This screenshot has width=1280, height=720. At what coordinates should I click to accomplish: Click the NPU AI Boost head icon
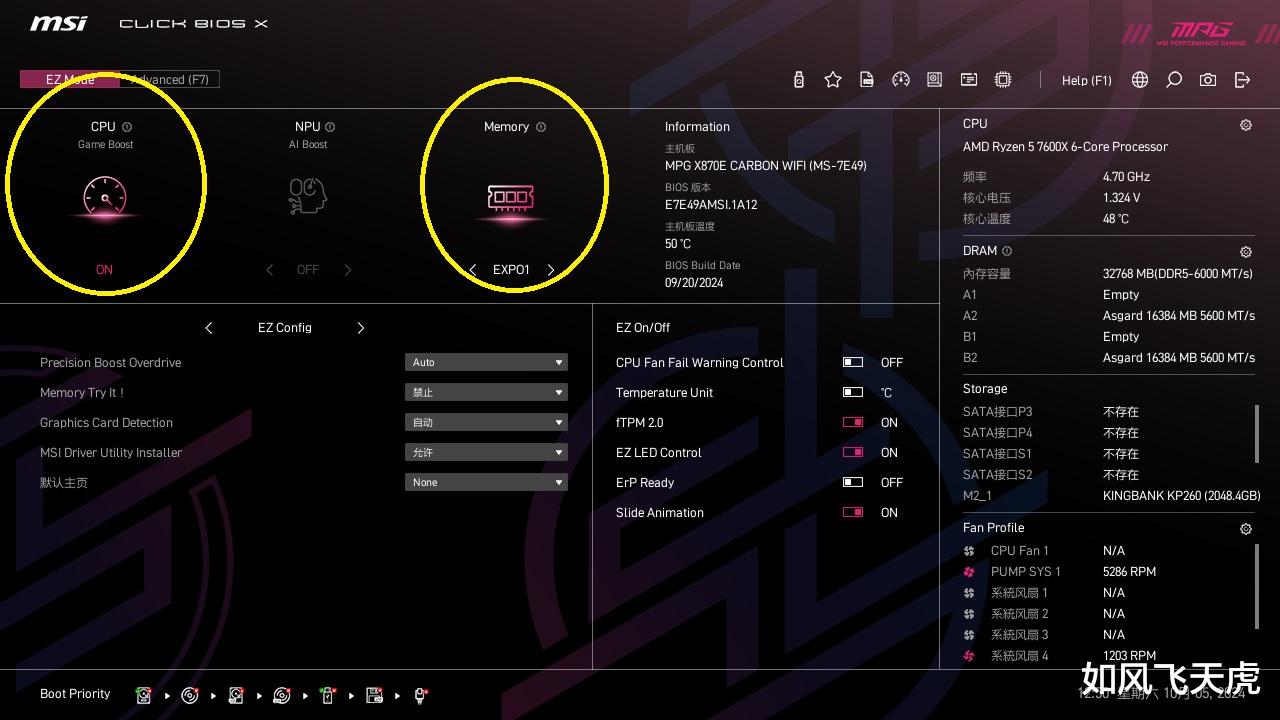coord(308,197)
